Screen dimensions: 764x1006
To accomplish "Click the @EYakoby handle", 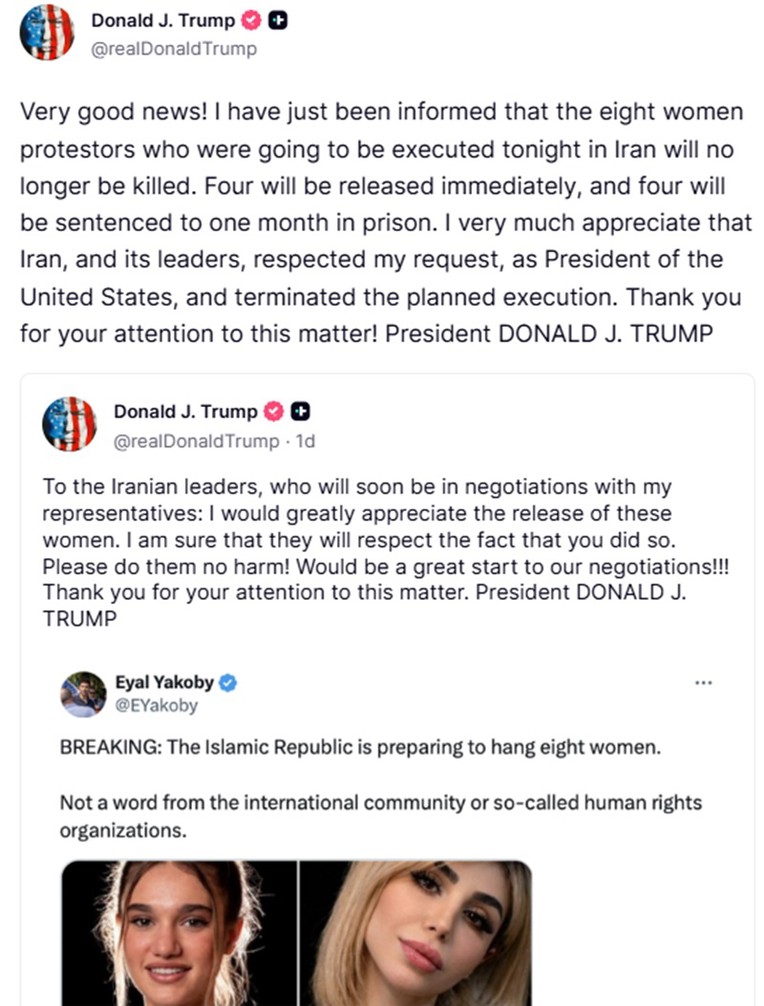I will (157, 706).
